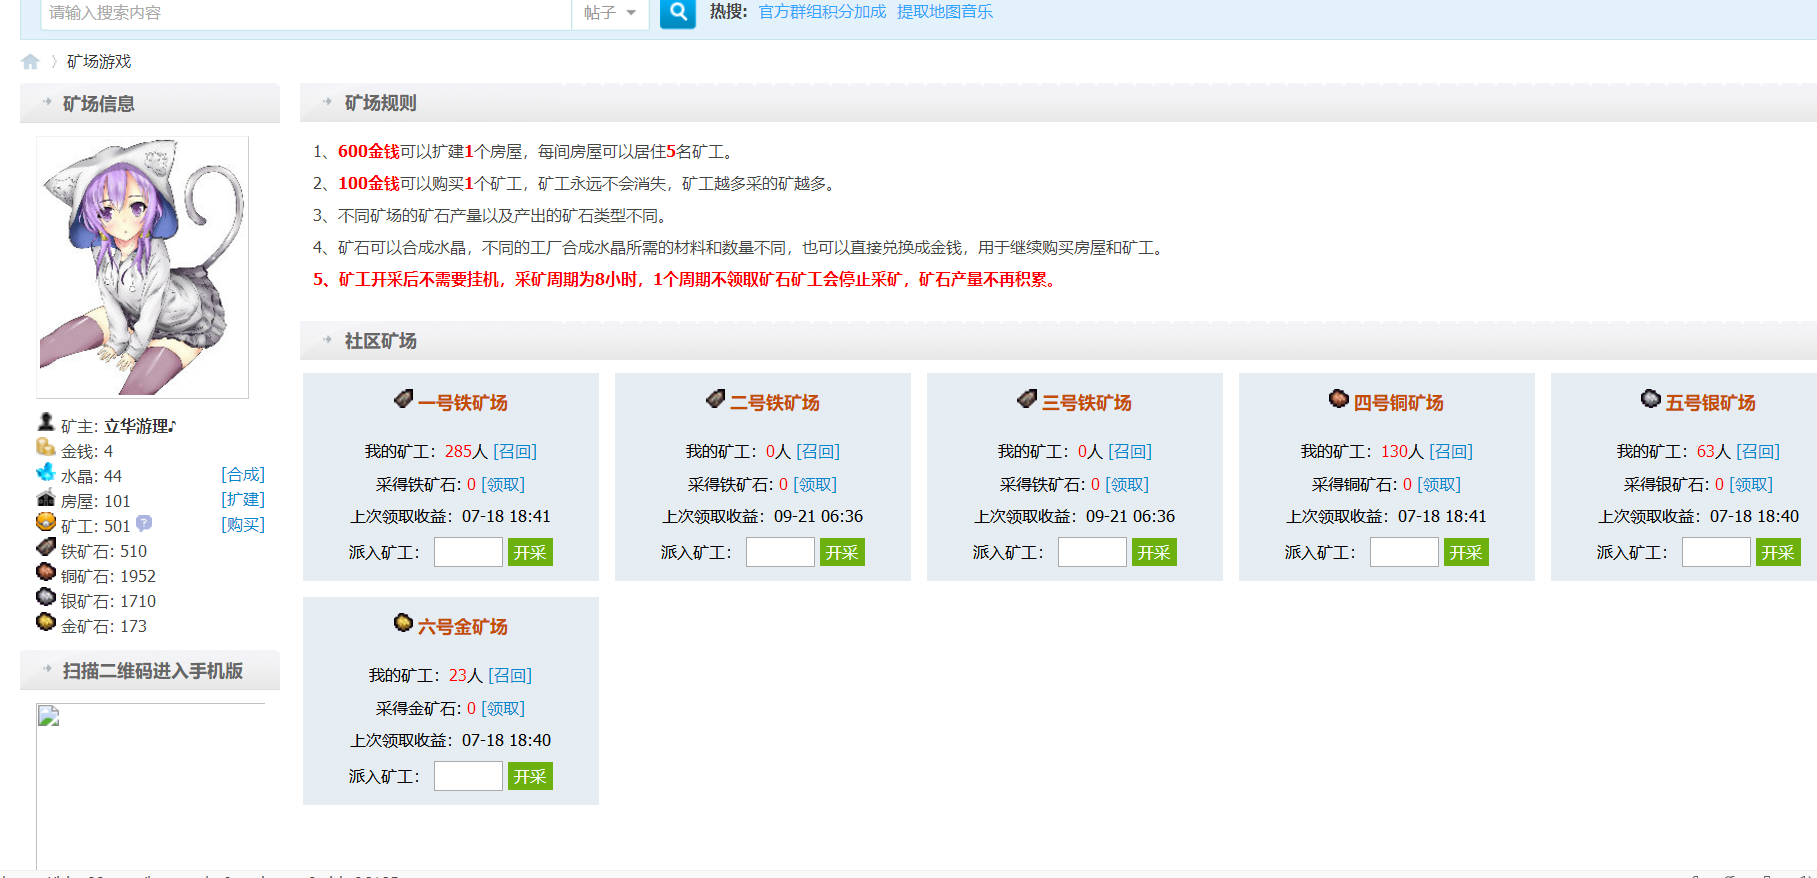Recall miners from 六号金矿场
1817x878 pixels.
(510, 676)
